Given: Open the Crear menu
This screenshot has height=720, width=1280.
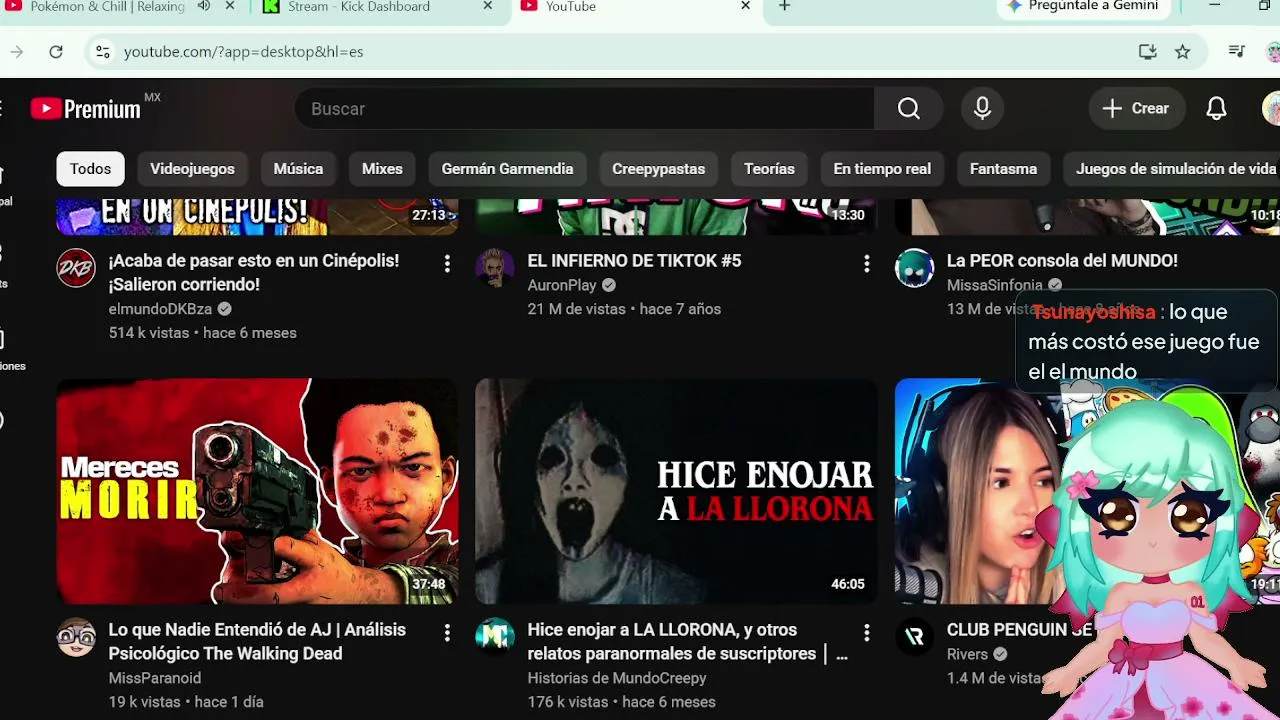Looking at the screenshot, I should (1136, 109).
